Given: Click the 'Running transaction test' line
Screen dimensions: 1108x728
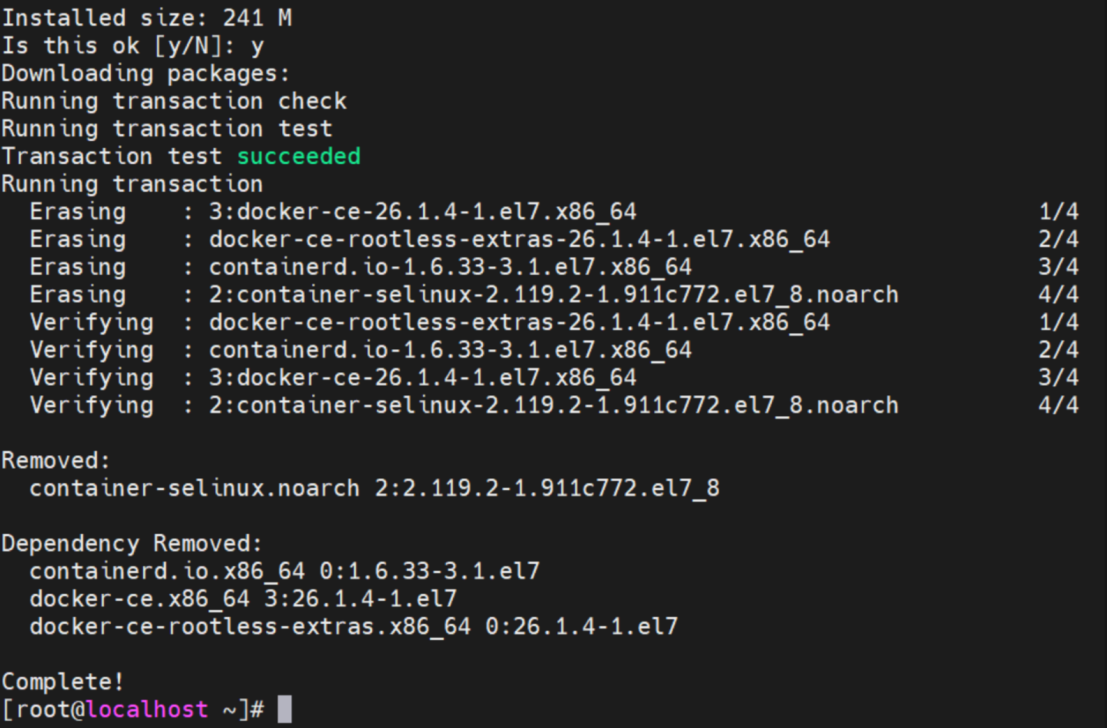Looking at the screenshot, I should click(167, 129).
